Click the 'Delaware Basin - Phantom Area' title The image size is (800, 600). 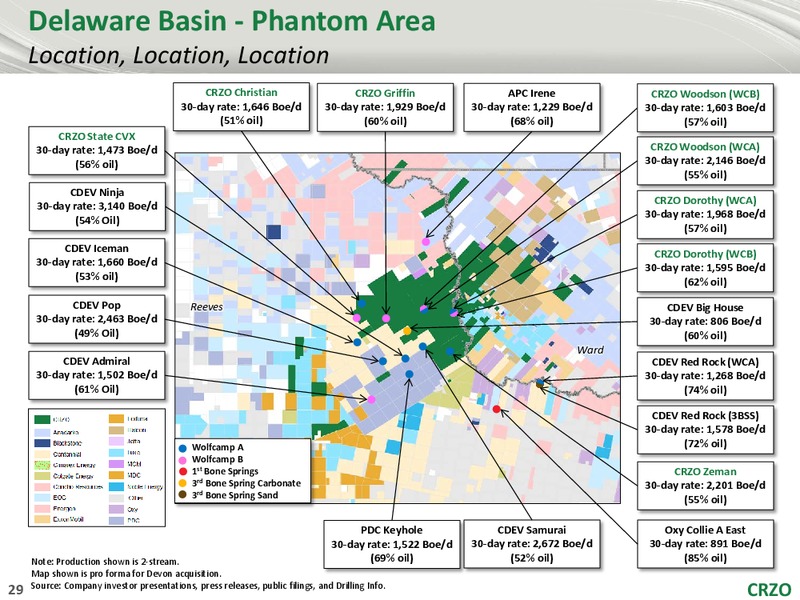coord(232,21)
